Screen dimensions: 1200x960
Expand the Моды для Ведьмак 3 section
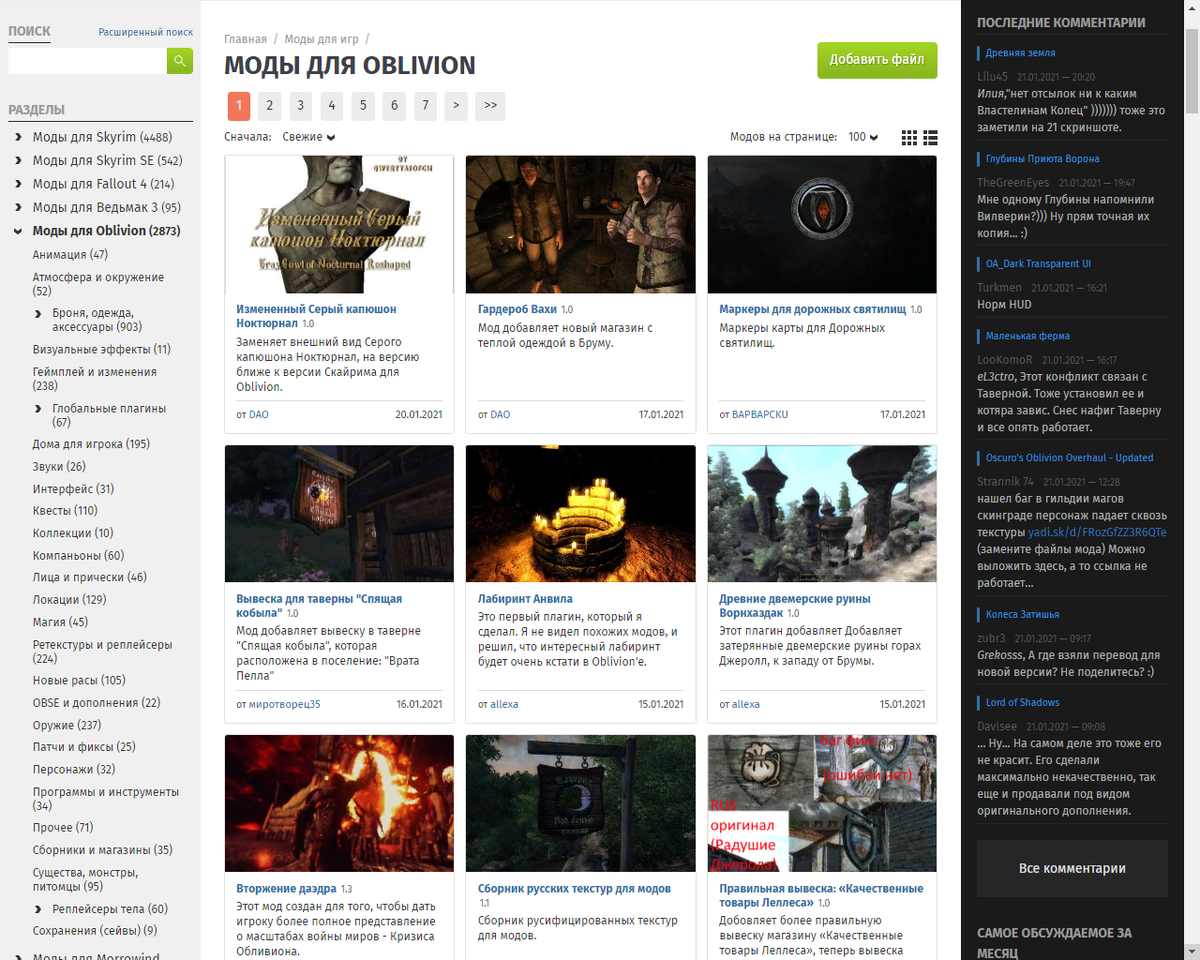pyautogui.click(x=19, y=207)
